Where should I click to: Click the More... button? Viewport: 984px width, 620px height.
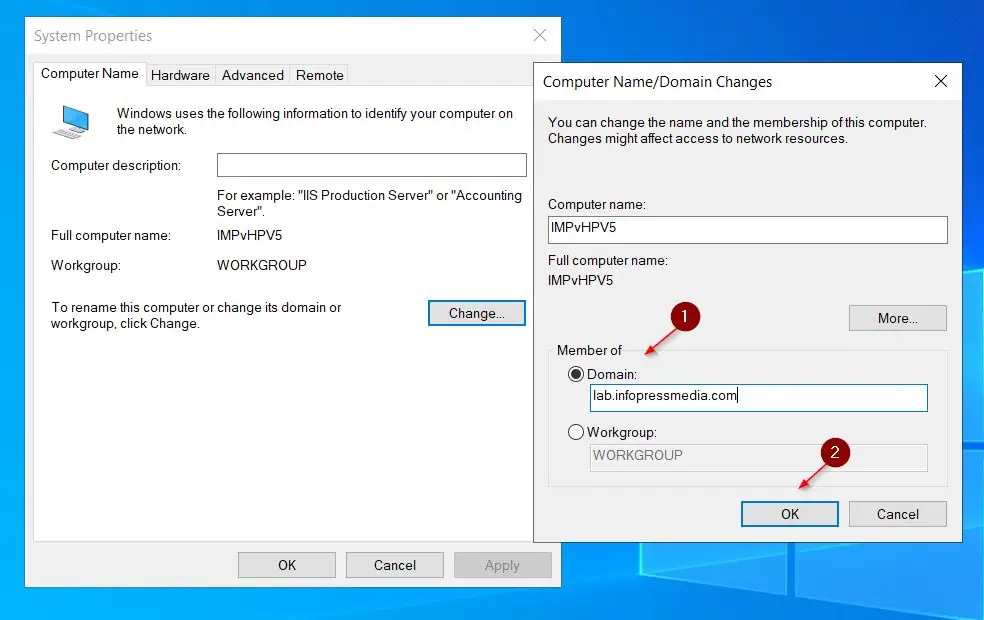[x=897, y=318]
